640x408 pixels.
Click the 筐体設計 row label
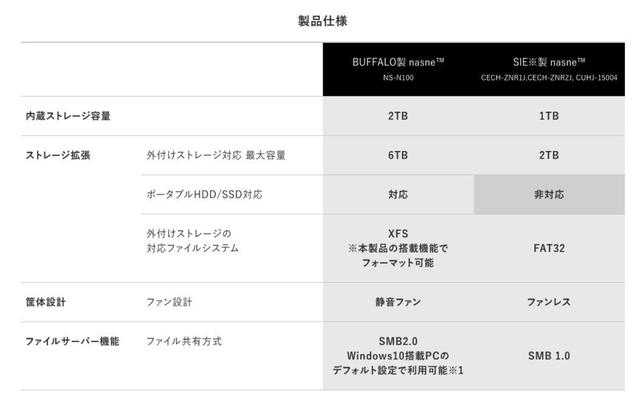point(45,302)
